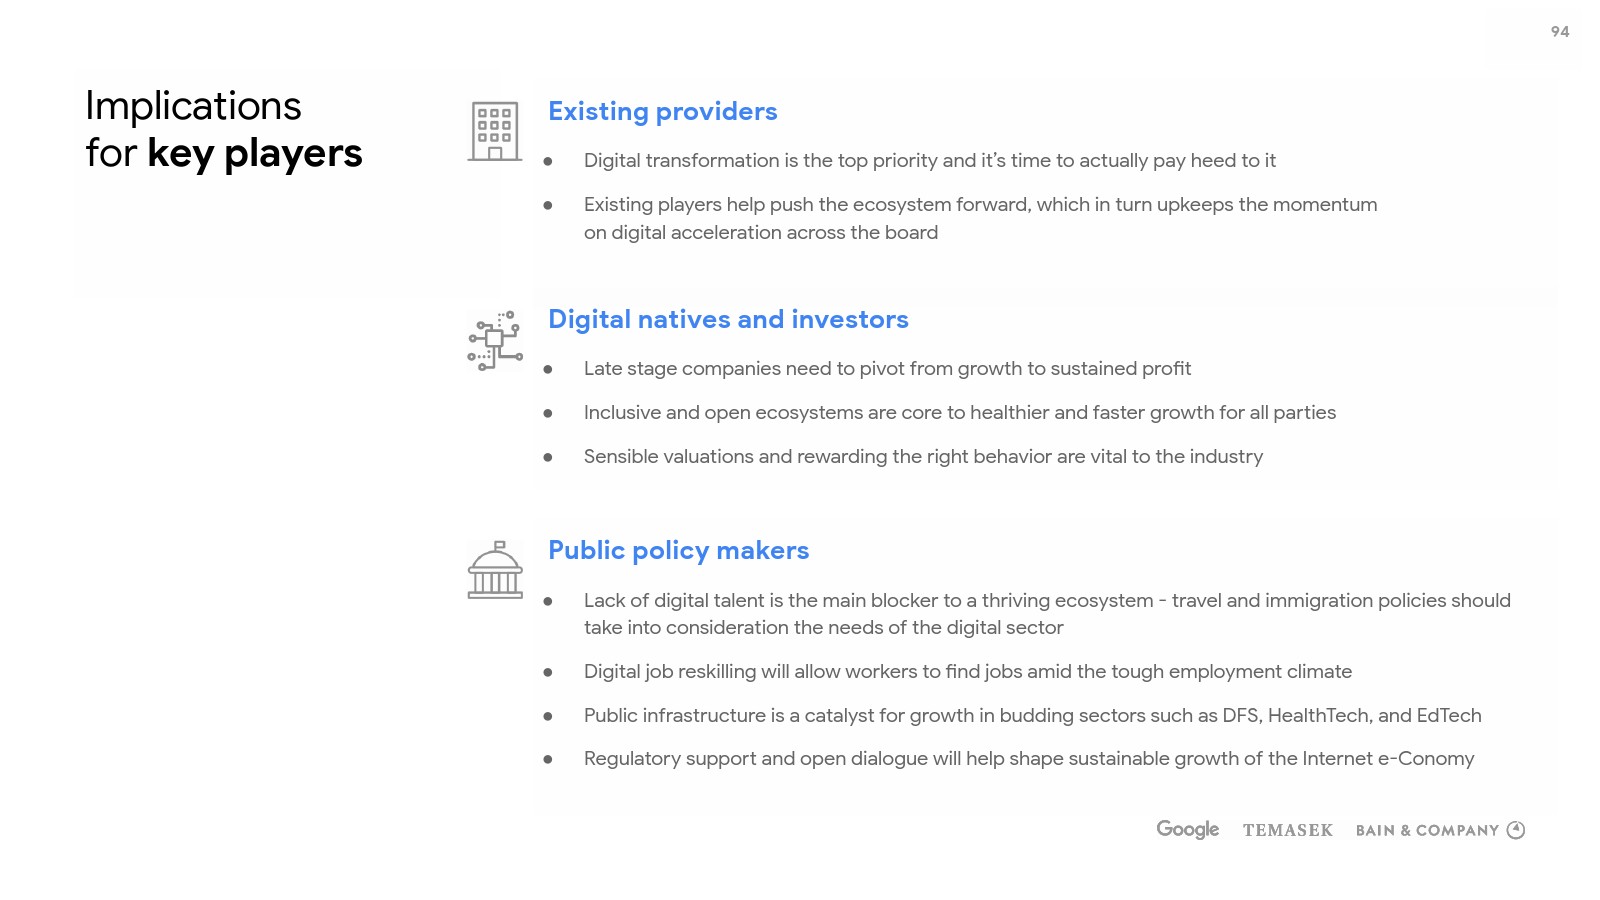Select the Public policy makers heading
This screenshot has height=900, width=1600.
pos(678,550)
